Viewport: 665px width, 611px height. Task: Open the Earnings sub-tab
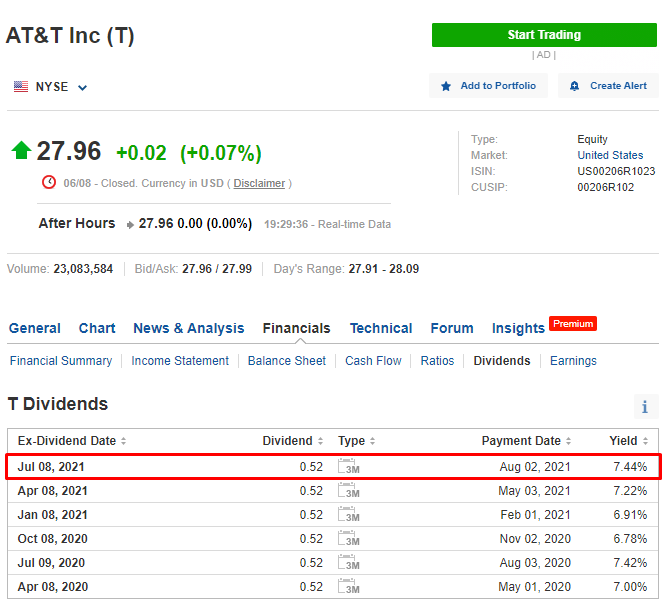(x=573, y=360)
